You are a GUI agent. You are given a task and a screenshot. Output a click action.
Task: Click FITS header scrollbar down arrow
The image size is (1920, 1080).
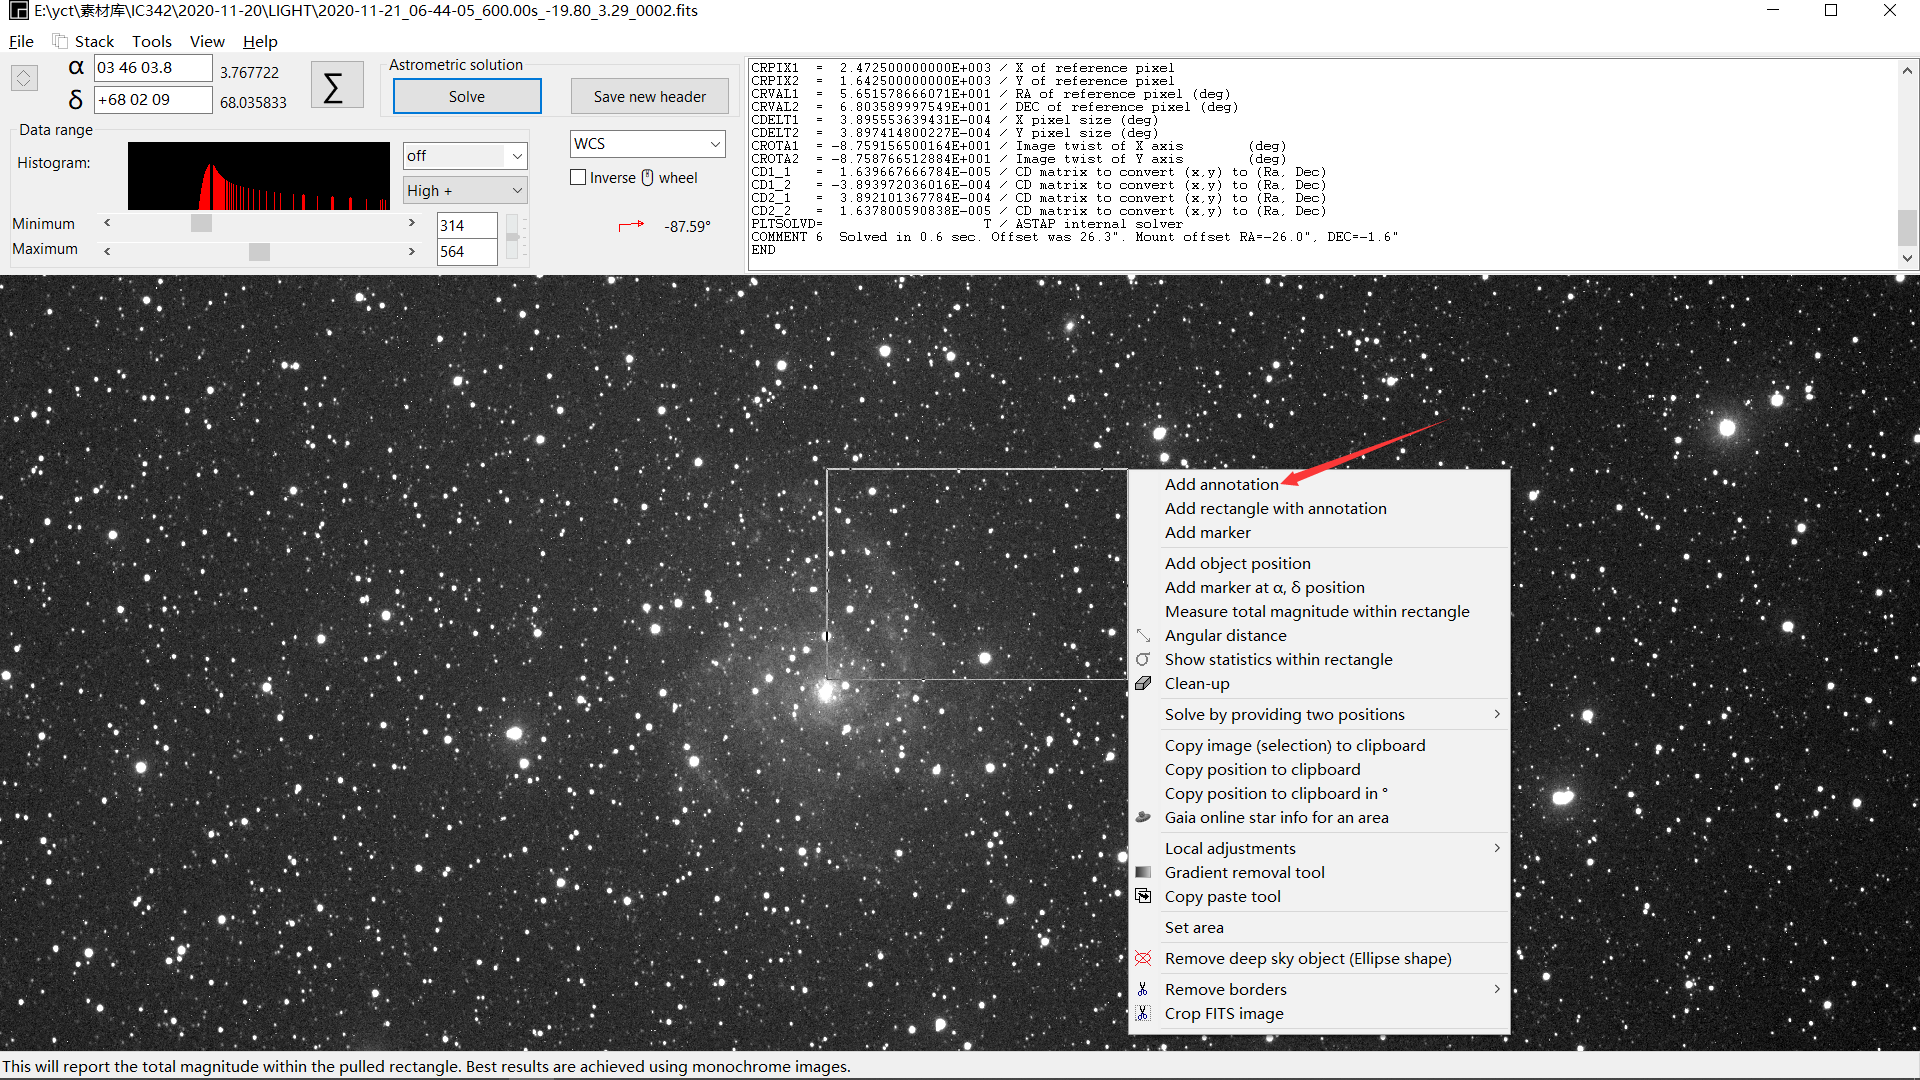point(1907,258)
